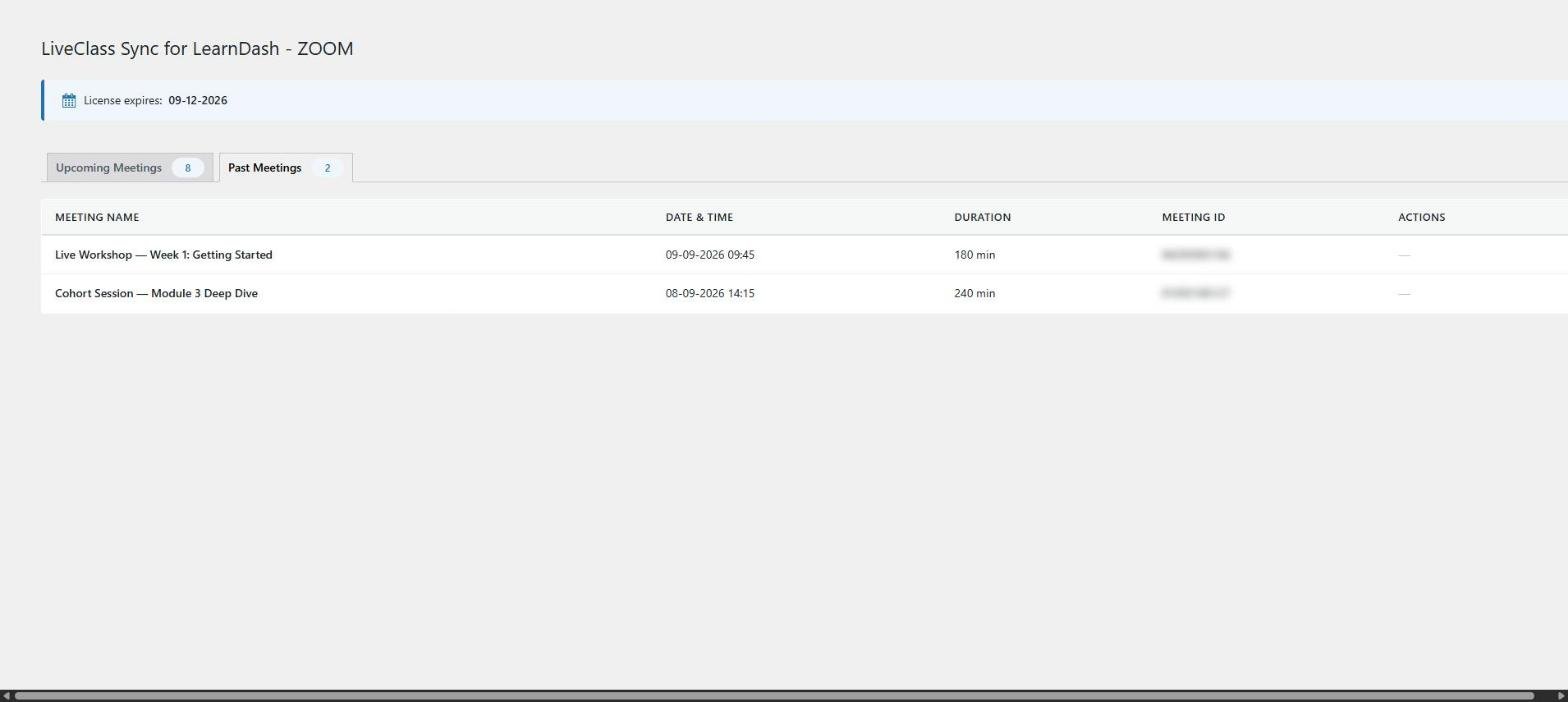This screenshot has width=1568, height=702.
Task: Click the Upcoming Meetings count badge 8
Action: coord(187,168)
